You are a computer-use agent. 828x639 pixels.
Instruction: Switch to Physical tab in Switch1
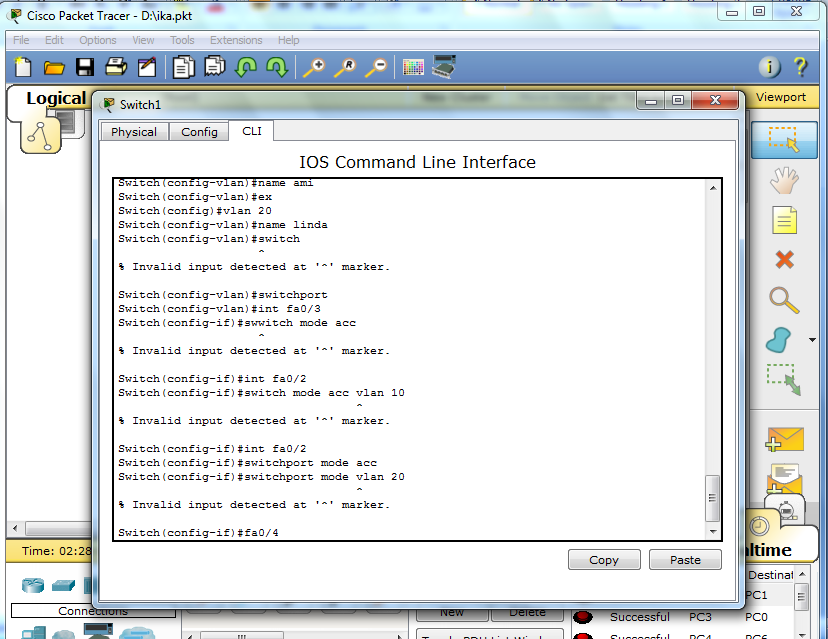click(134, 132)
